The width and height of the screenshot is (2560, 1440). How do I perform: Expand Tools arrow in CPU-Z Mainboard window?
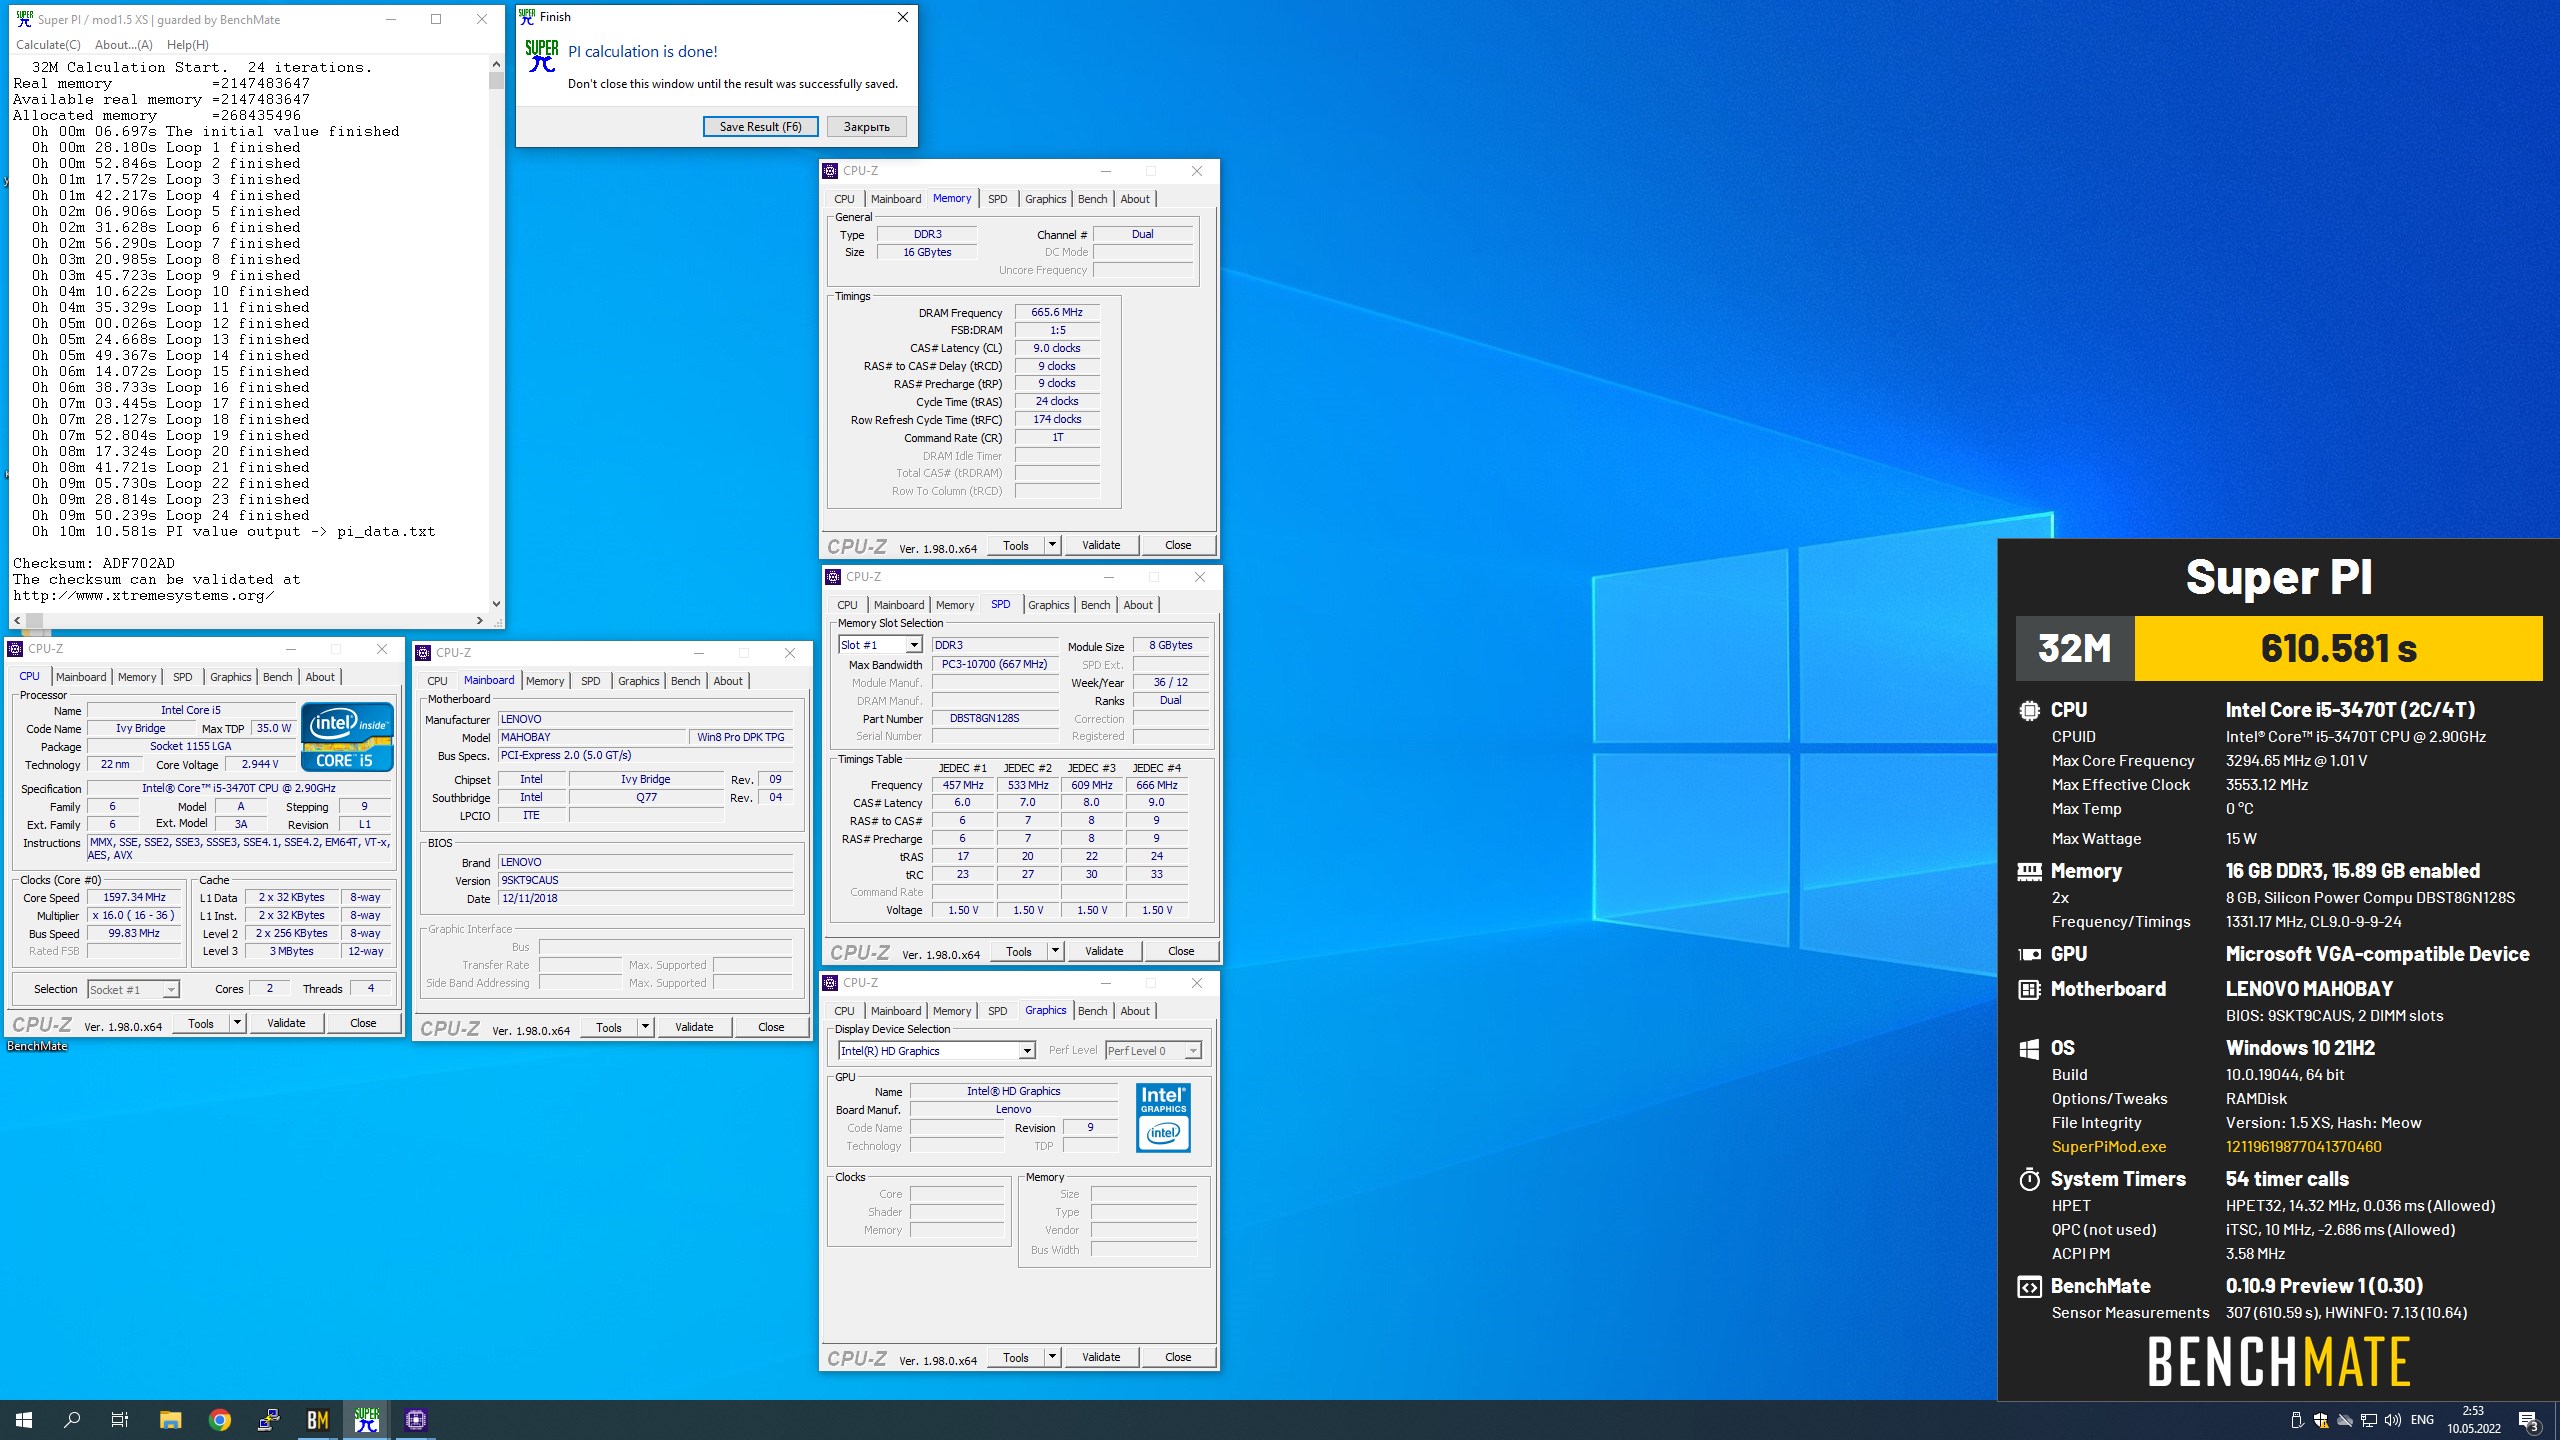[x=645, y=1027]
